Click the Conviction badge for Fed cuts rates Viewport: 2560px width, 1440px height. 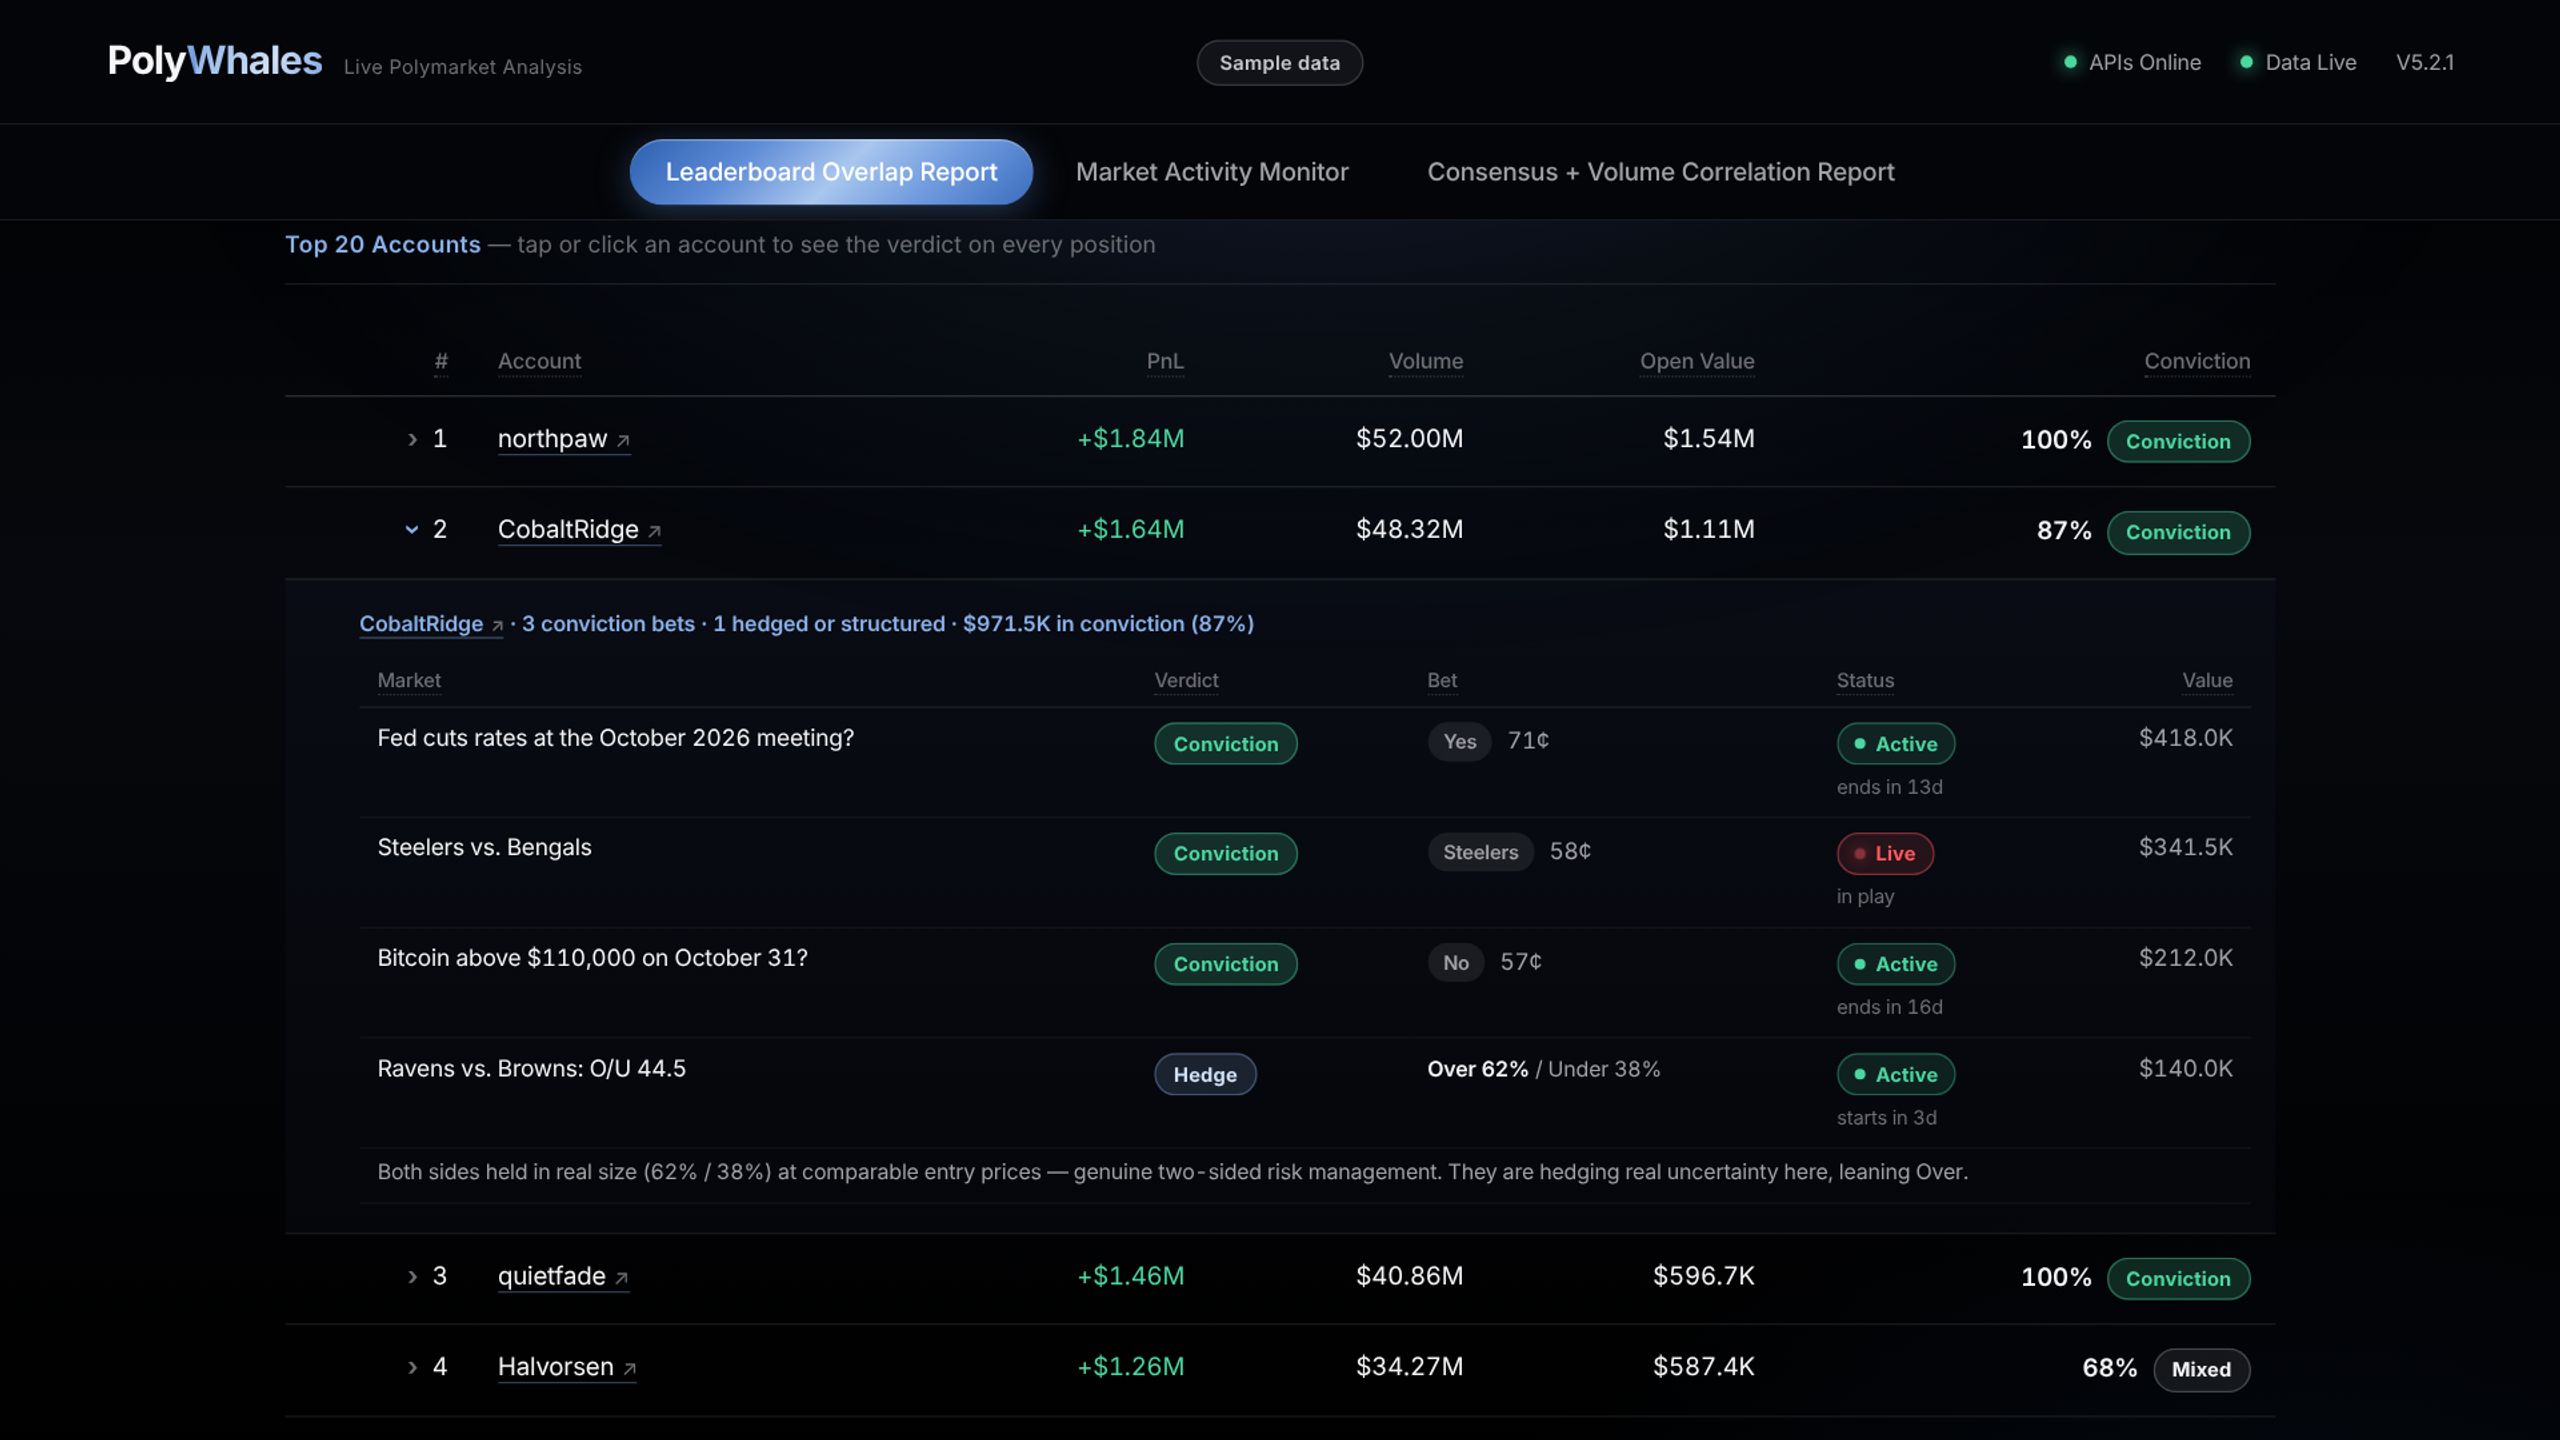(x=1225, y=744)
